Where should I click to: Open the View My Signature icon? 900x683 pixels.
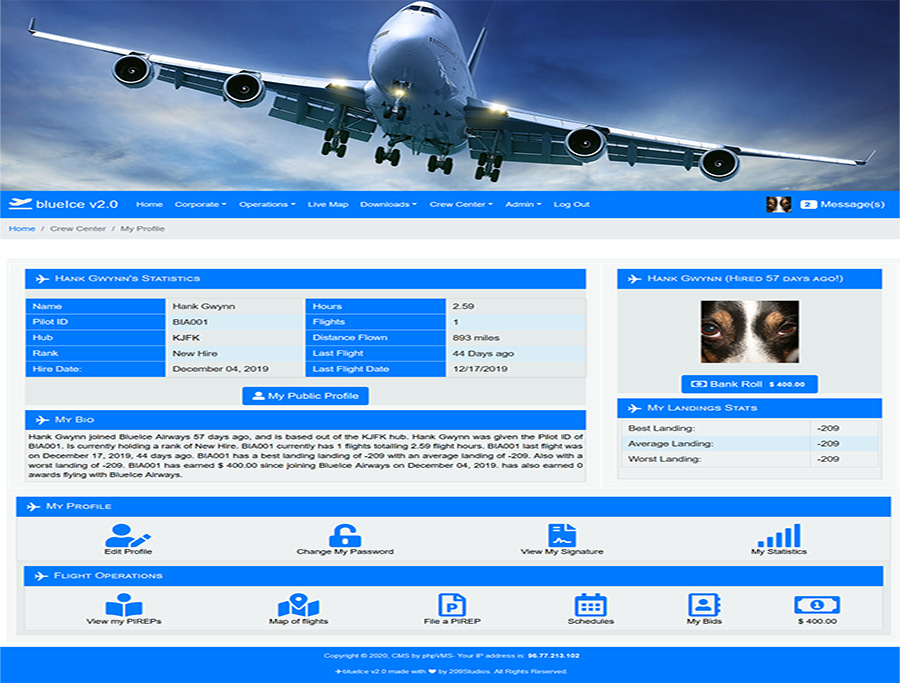coord(562,535)
